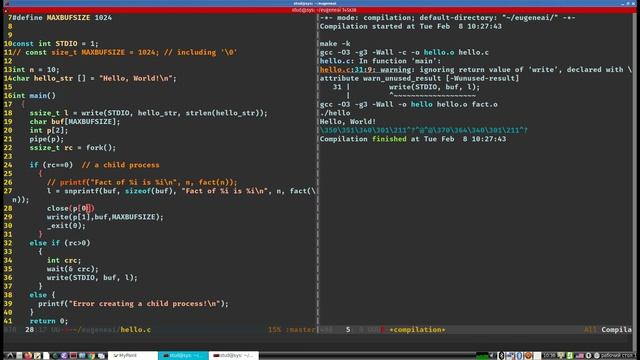Click the commented-out printf "Fact of" line

click(142, 182)
